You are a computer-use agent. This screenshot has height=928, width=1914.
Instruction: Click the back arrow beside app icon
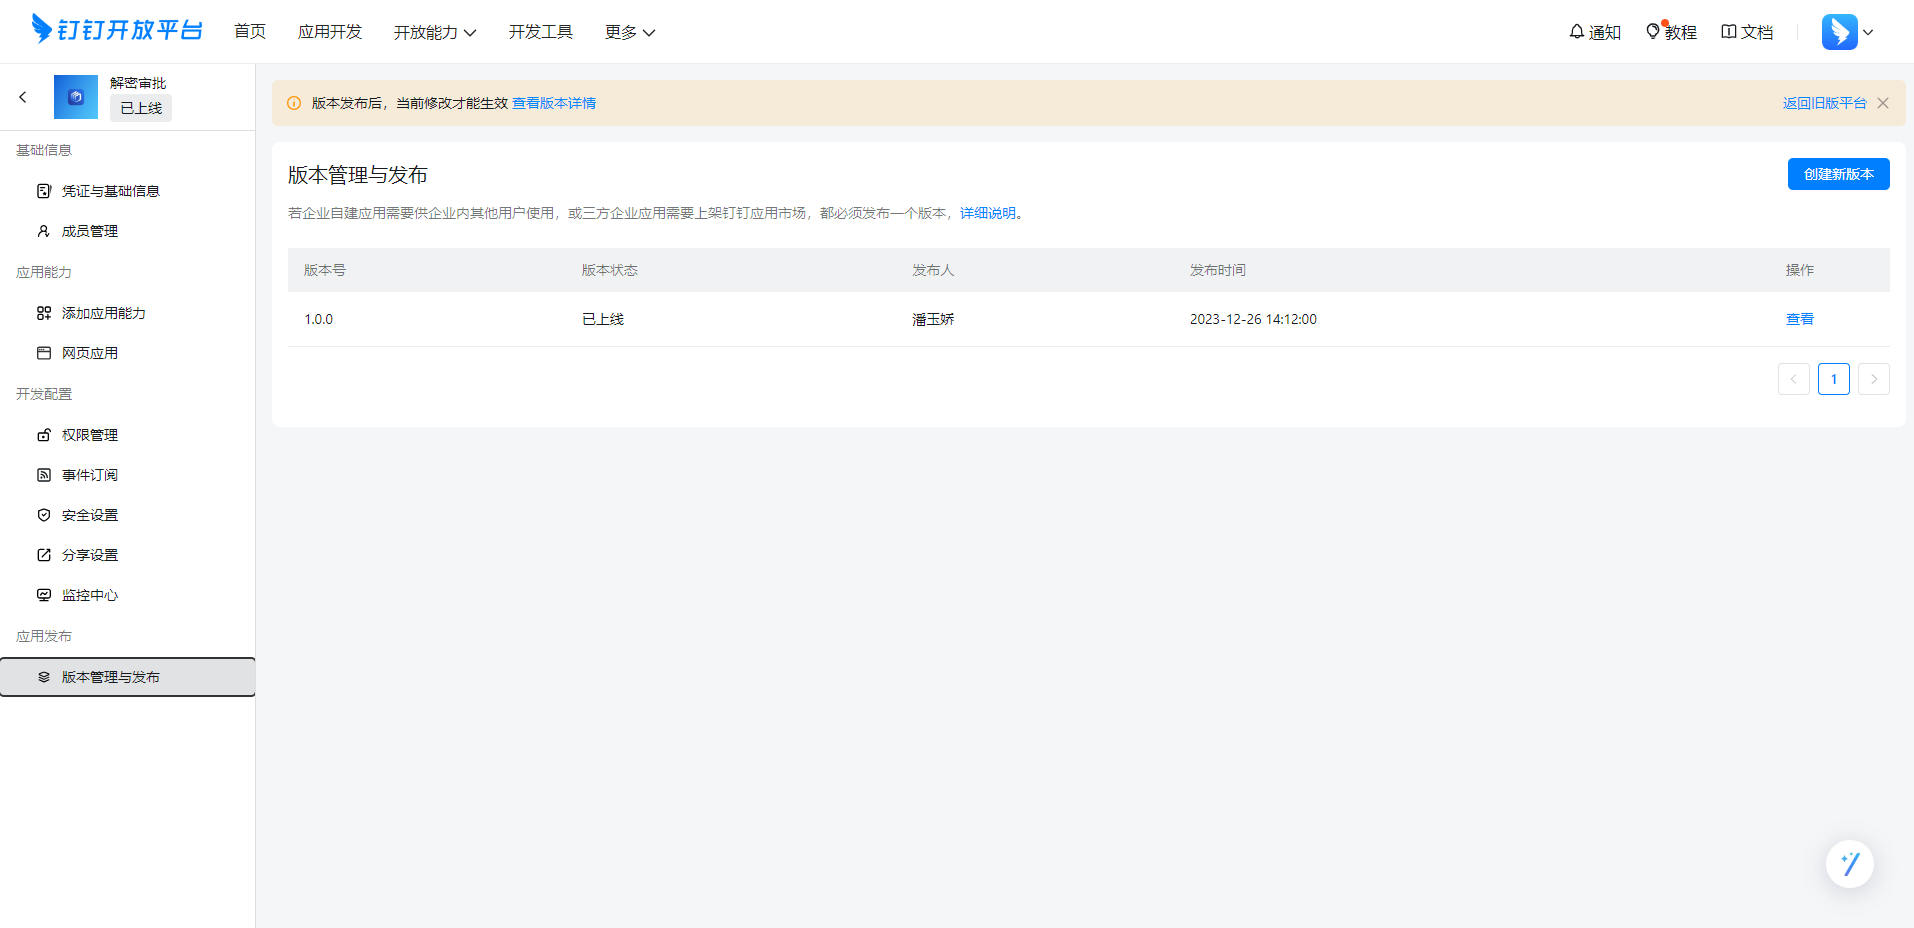[x=23, y=97]
